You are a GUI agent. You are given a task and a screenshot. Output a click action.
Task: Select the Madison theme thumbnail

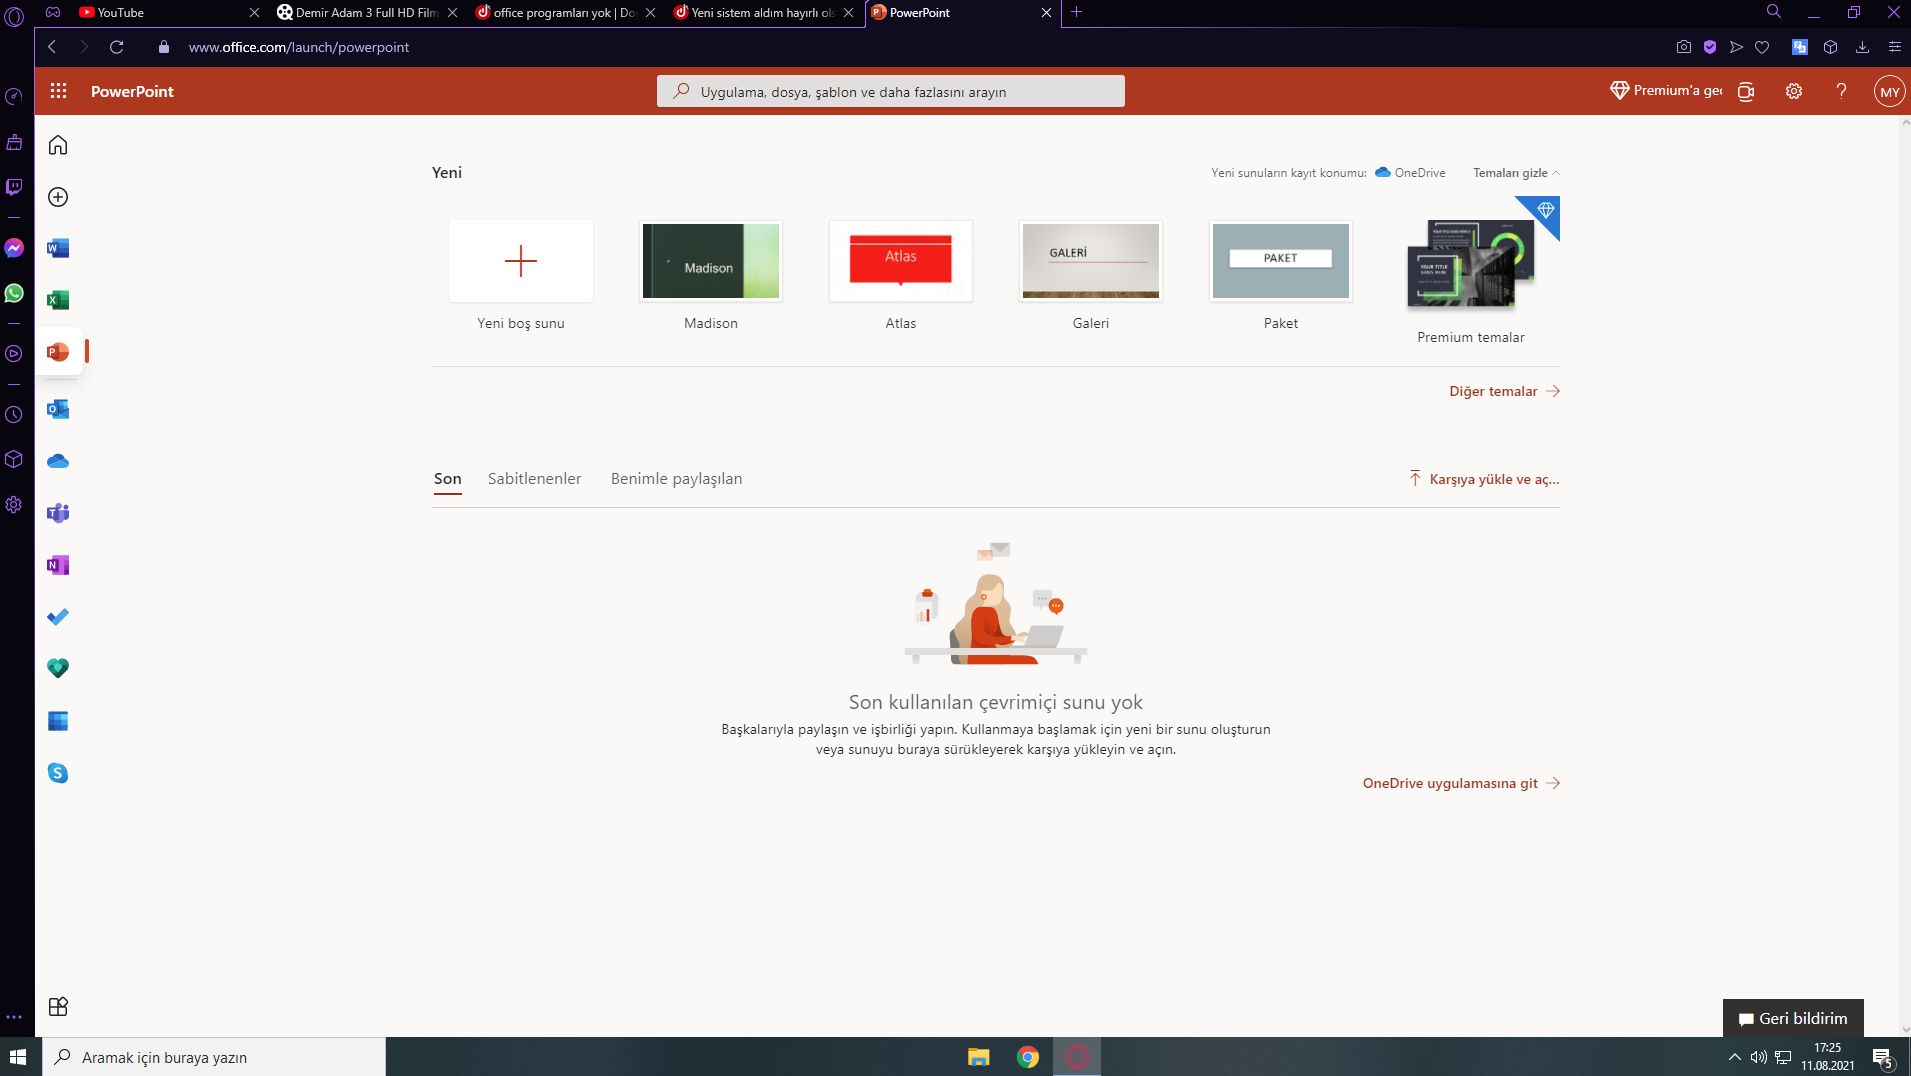click(x=710, y=261)
